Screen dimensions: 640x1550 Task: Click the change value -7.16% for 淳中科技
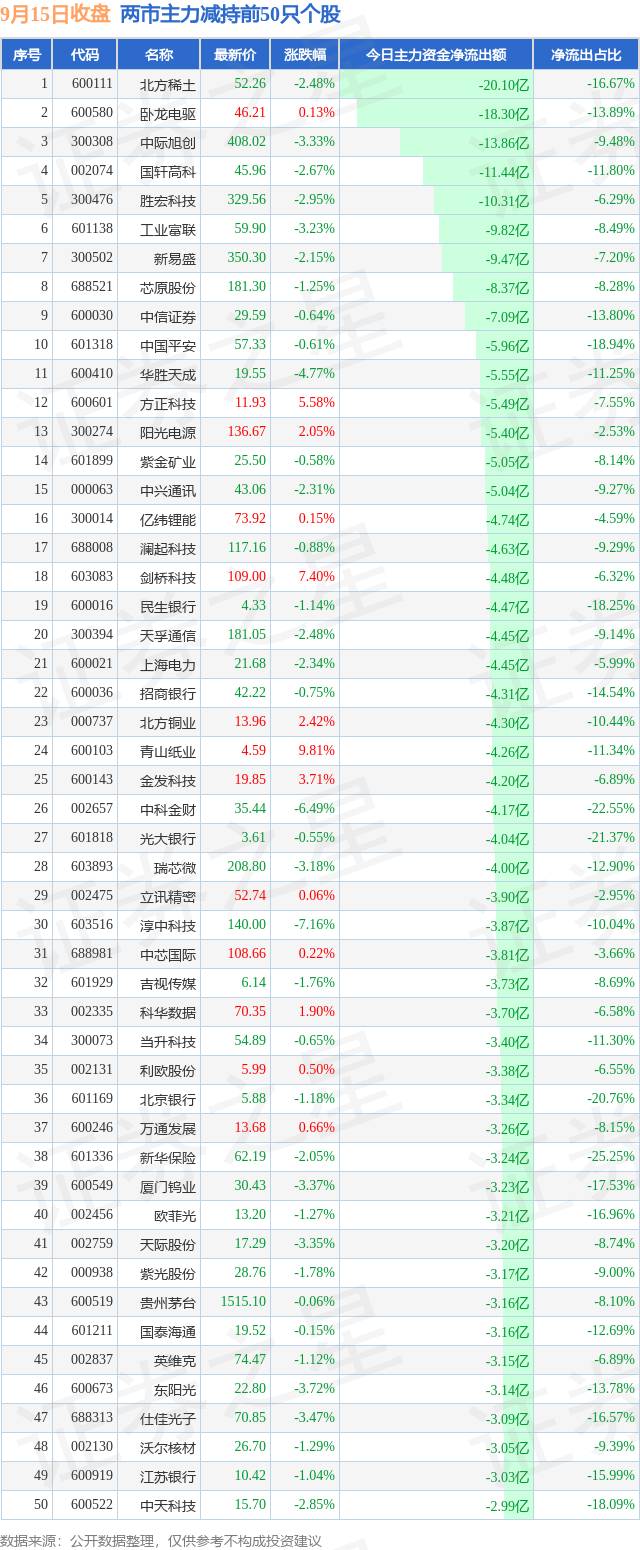(x=314, y=925)
